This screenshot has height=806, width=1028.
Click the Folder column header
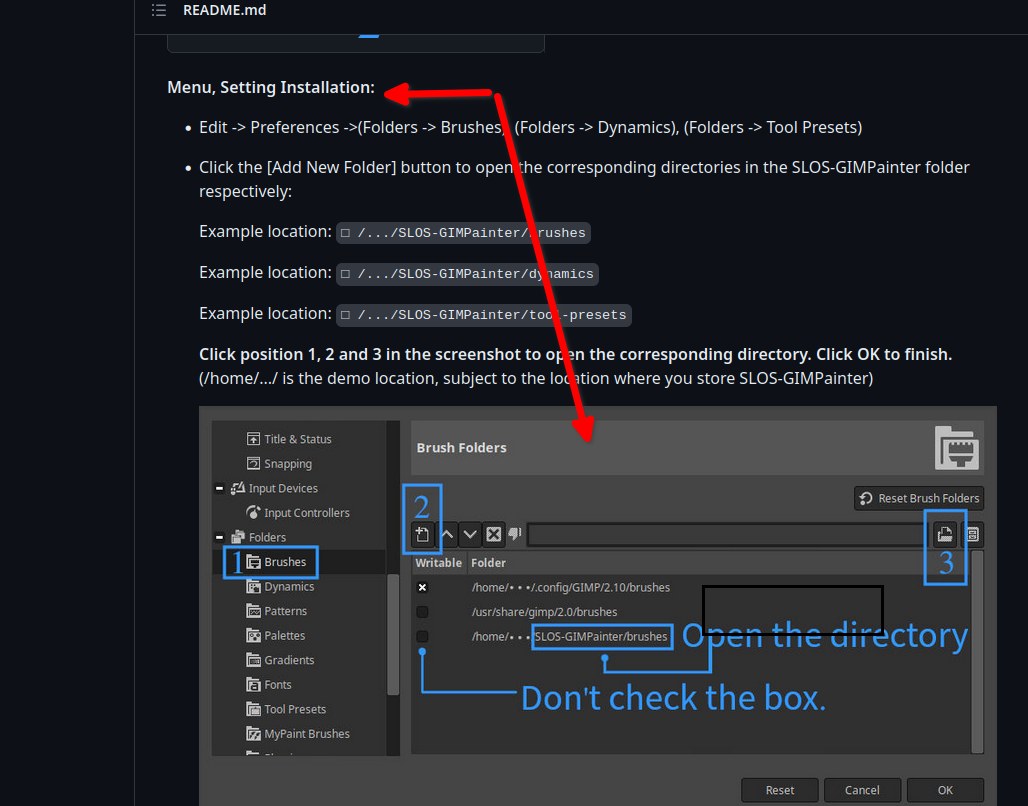tap(488, 563)
